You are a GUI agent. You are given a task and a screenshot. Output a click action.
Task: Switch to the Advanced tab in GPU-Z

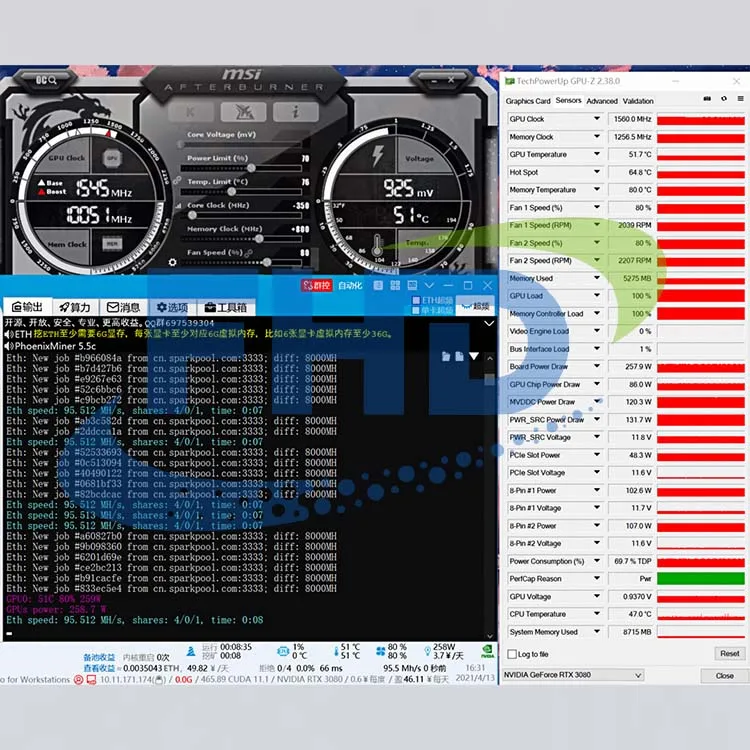601,101
